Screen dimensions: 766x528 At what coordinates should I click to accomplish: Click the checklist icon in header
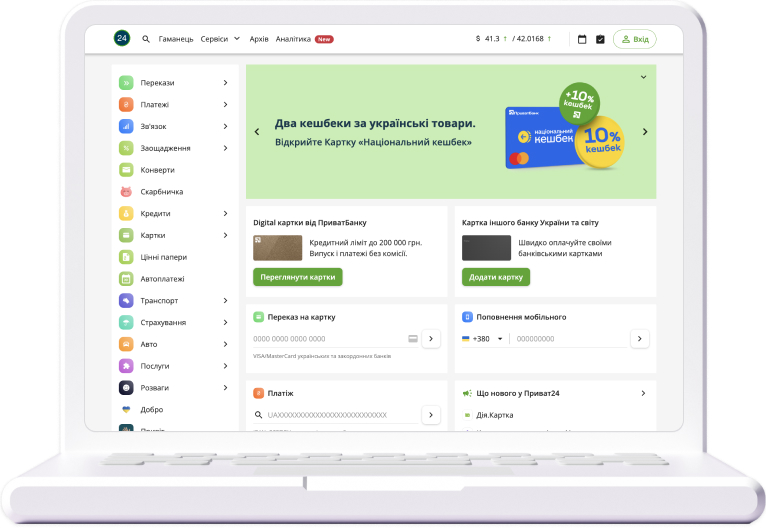pos(600,39)
